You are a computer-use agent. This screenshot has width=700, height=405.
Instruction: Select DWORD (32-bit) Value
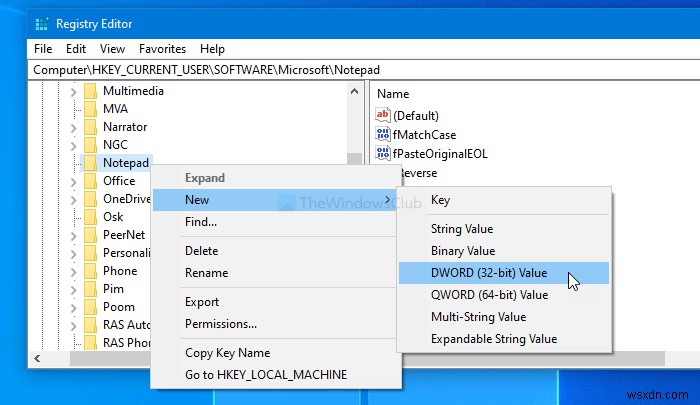504,273
